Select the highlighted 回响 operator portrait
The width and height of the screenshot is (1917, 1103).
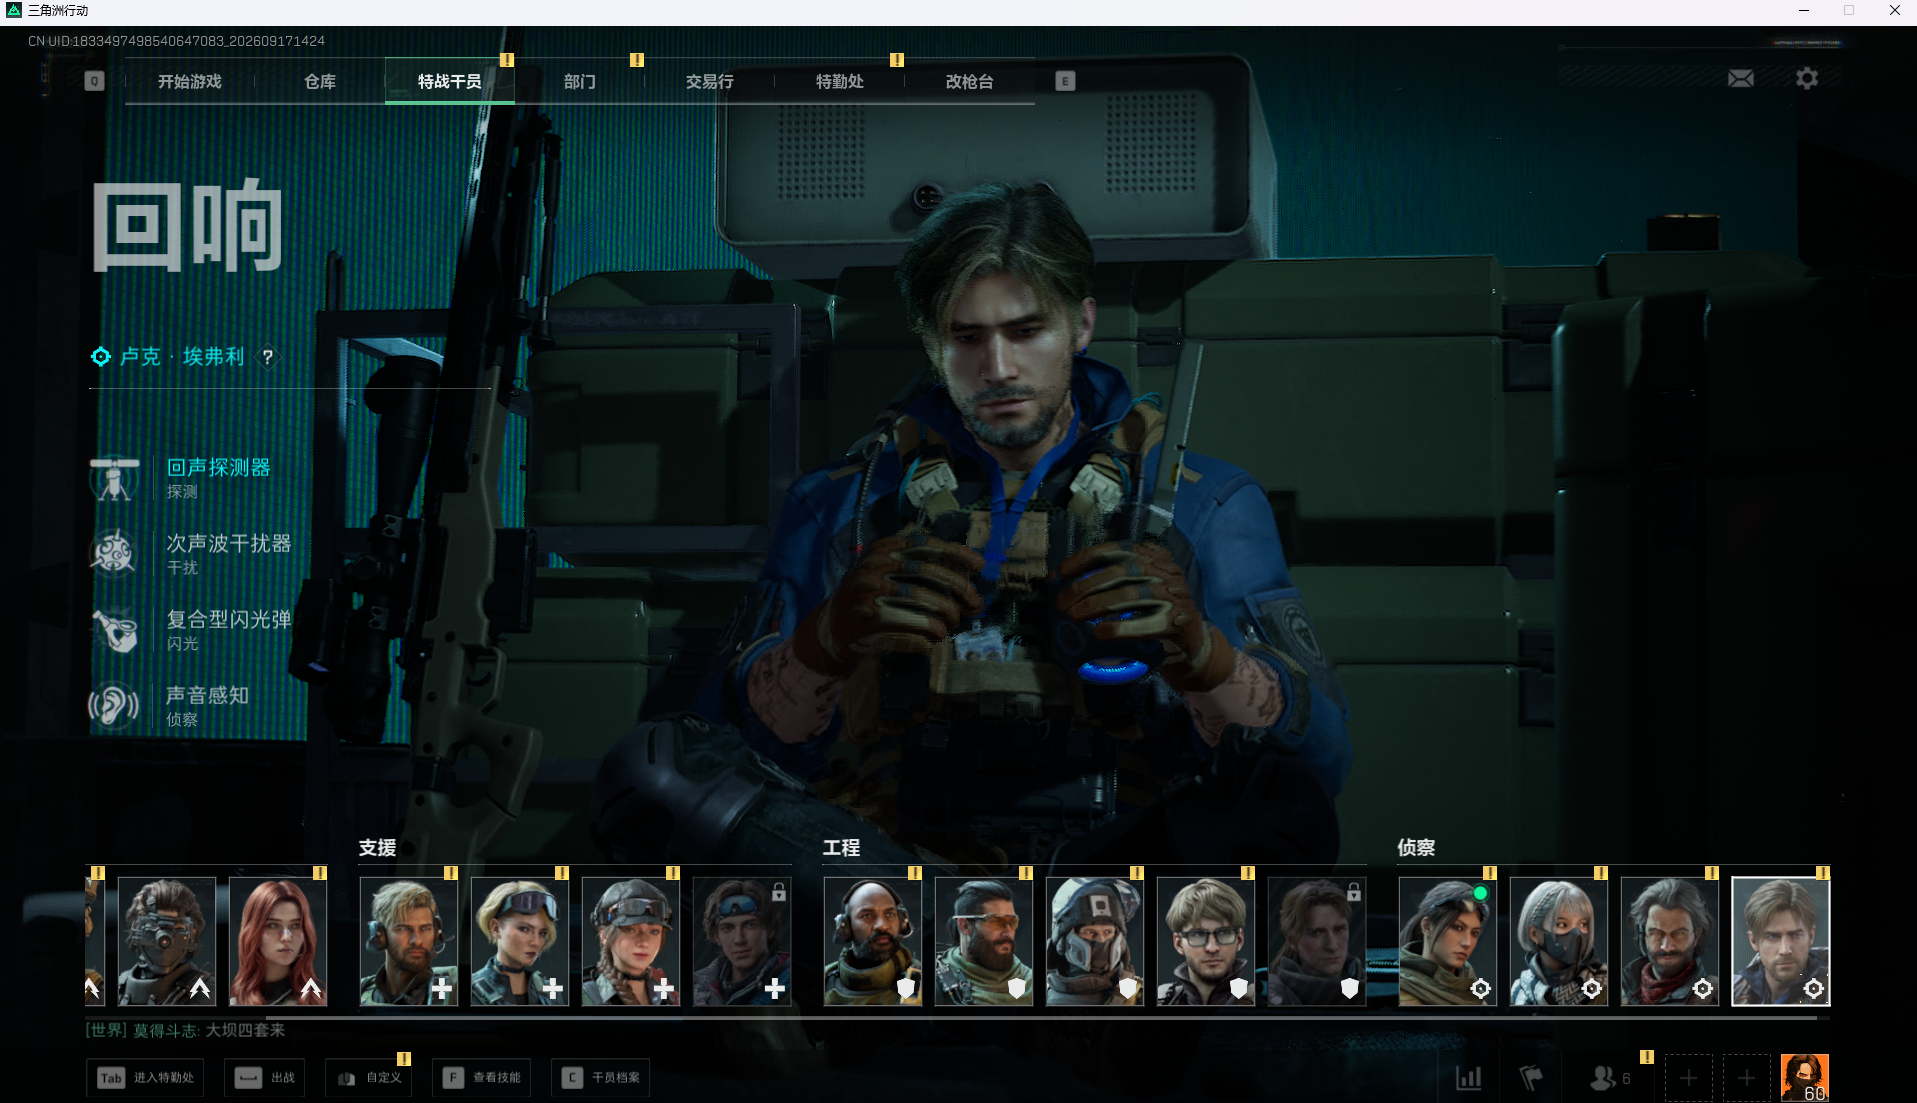(1781, 941)
